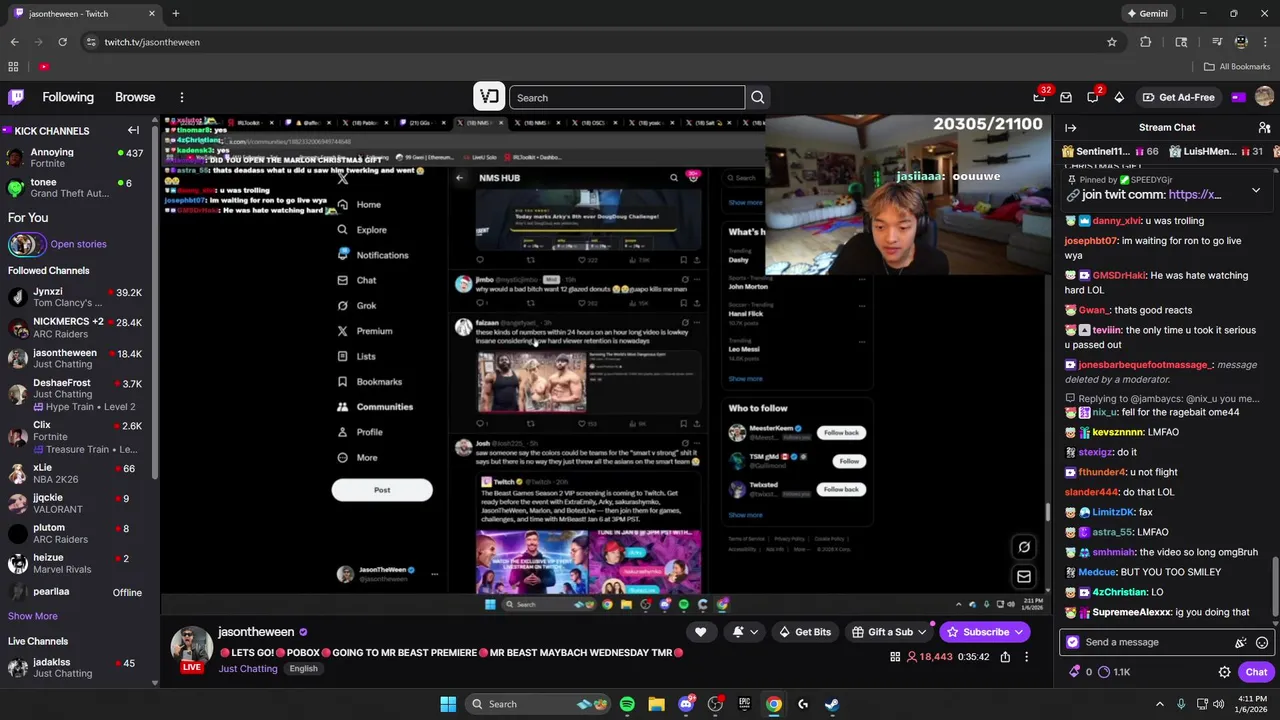Open the notifications inbox tray icon

click(1066, 97)
